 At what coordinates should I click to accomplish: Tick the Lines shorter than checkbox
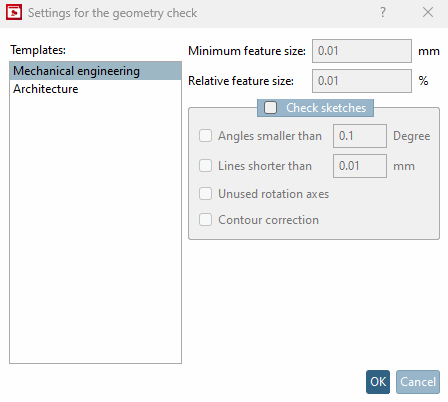click(x=205, y=166)
